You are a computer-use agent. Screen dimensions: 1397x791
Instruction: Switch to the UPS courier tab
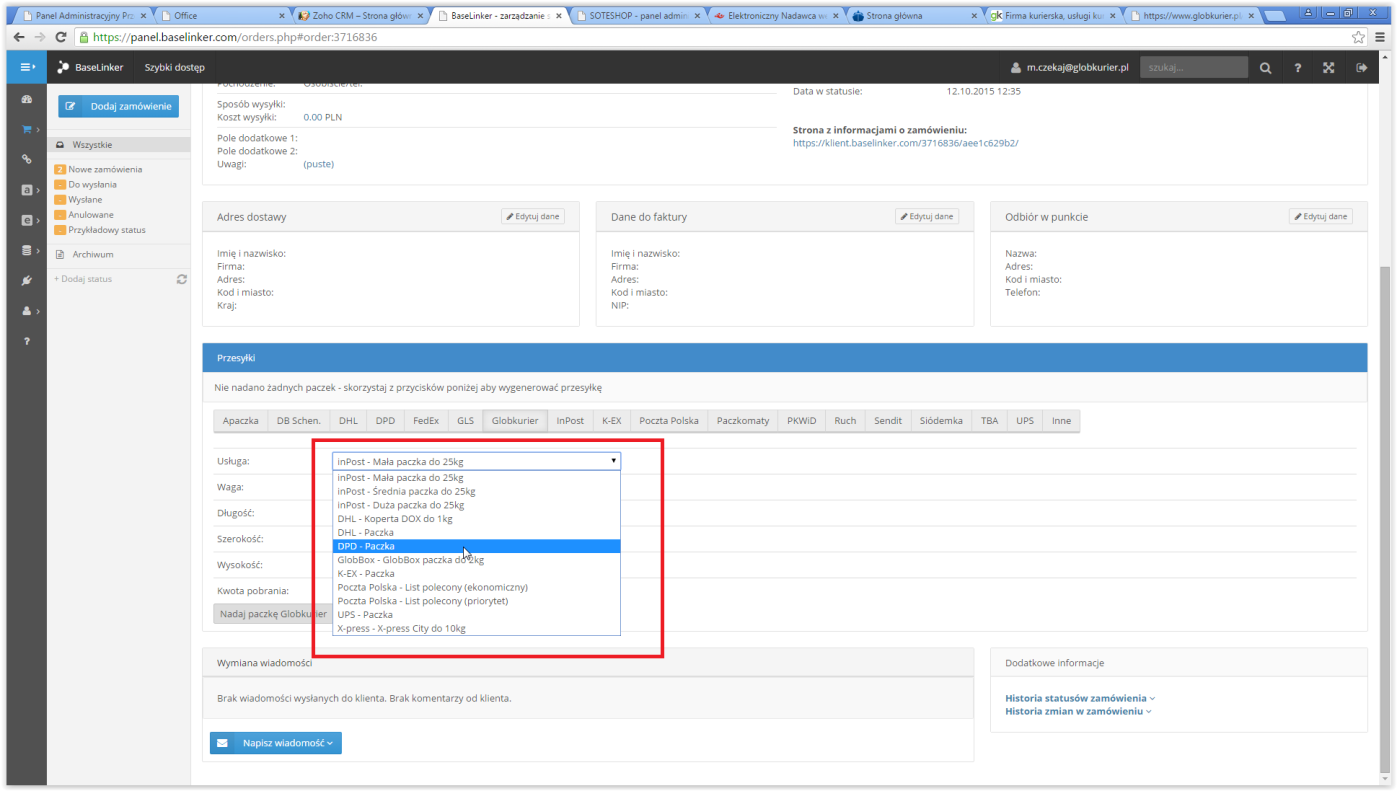click(1025, 421)
